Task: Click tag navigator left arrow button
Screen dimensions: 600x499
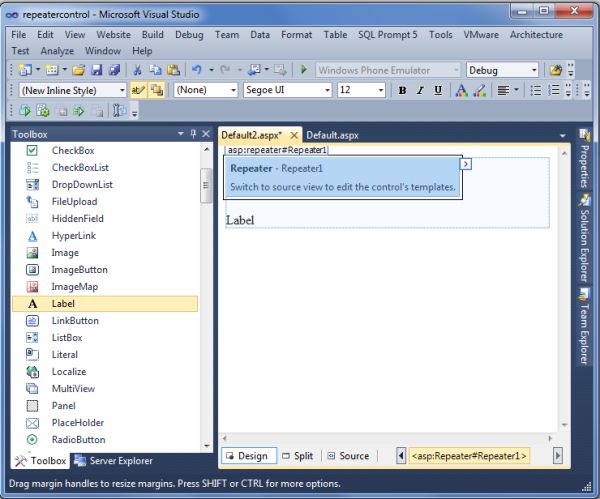Action: coord(401,456)
